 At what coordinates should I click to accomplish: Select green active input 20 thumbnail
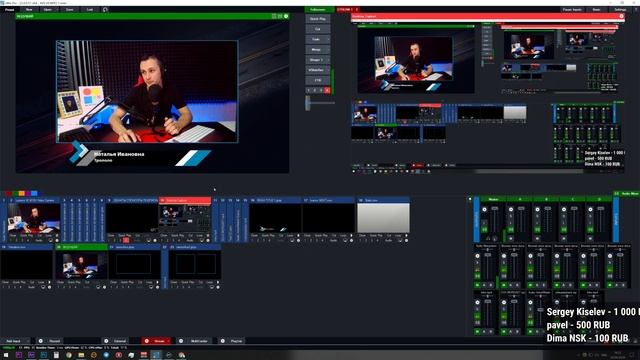pyautogui.click(x=82, y=264)
